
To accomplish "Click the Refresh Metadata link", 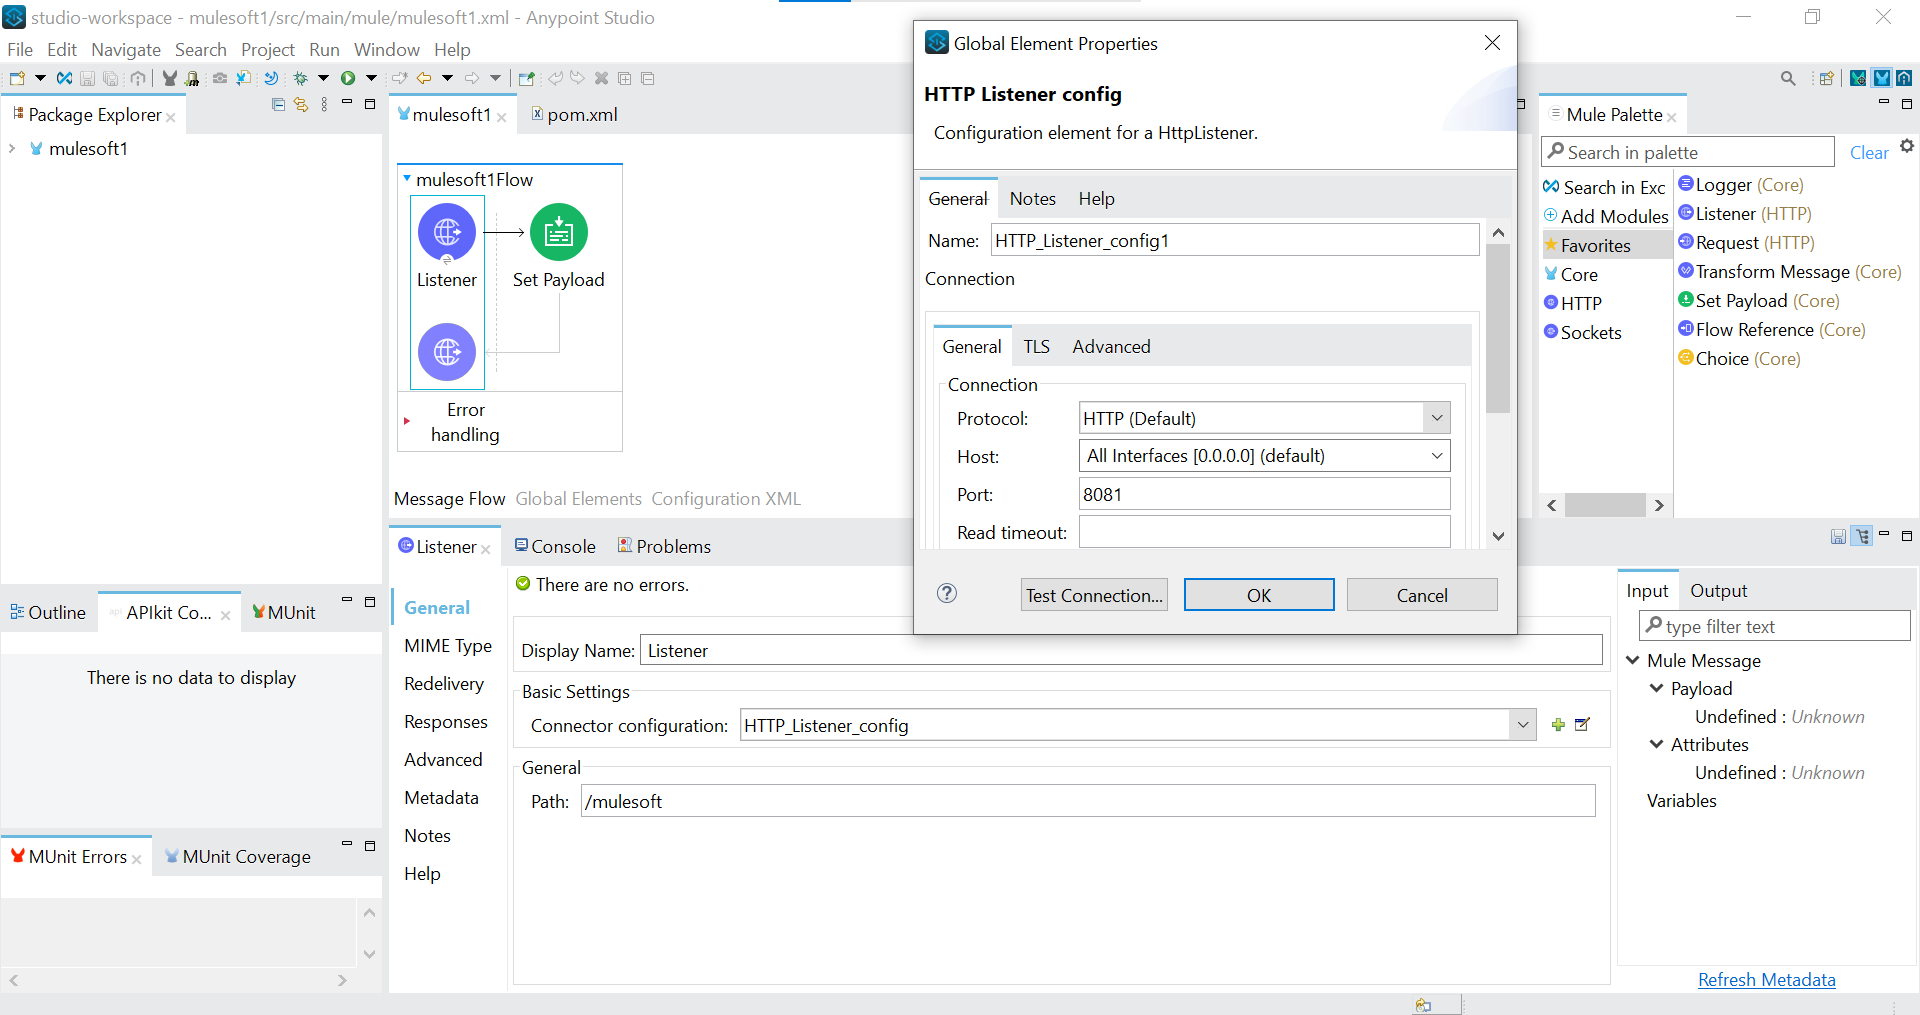I will click(1766, 980).
